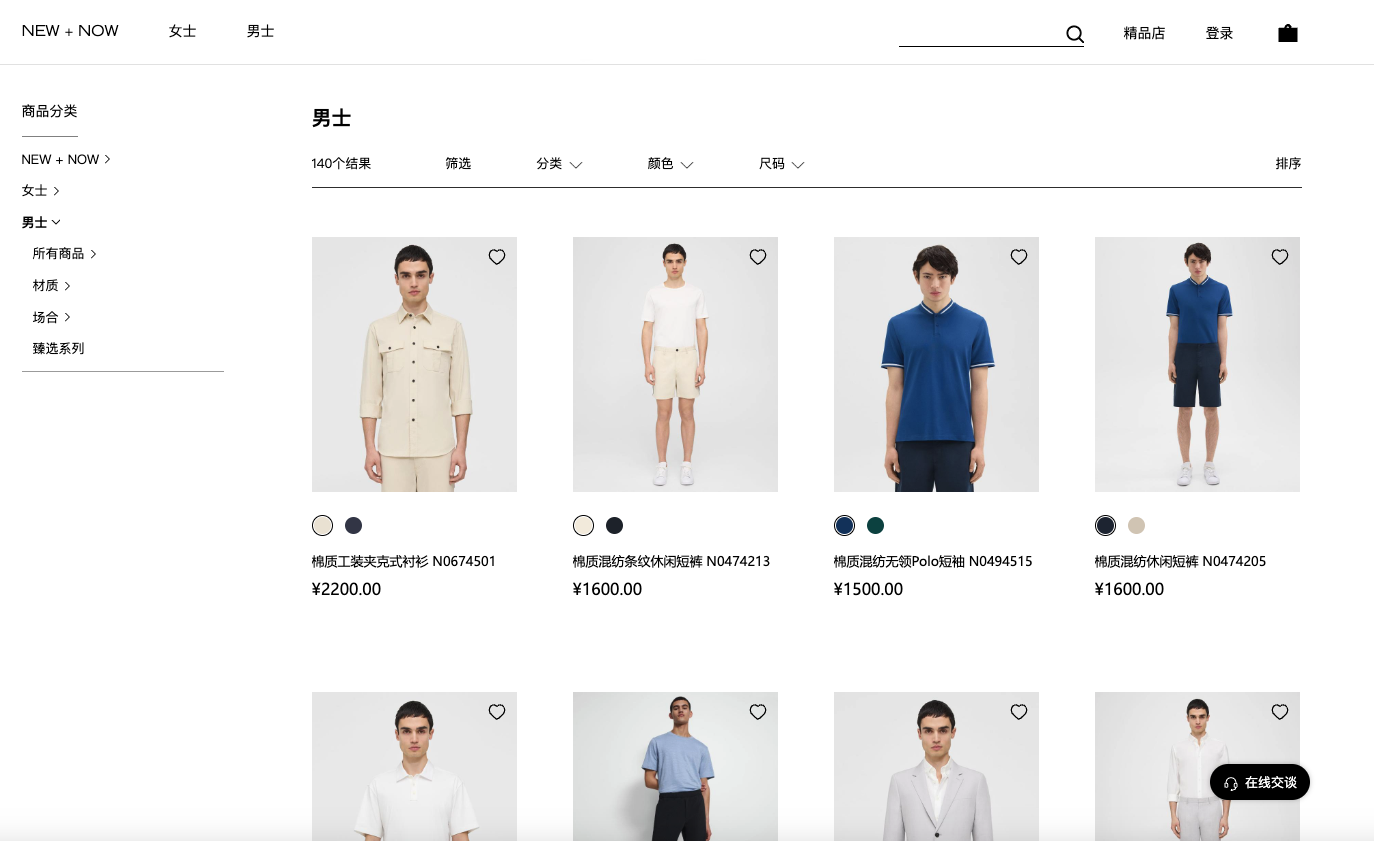Viewport: 1374px width, 841px height.
Task: Expand the 尺码 filter dropdown
Action: (x=781, y=164)
